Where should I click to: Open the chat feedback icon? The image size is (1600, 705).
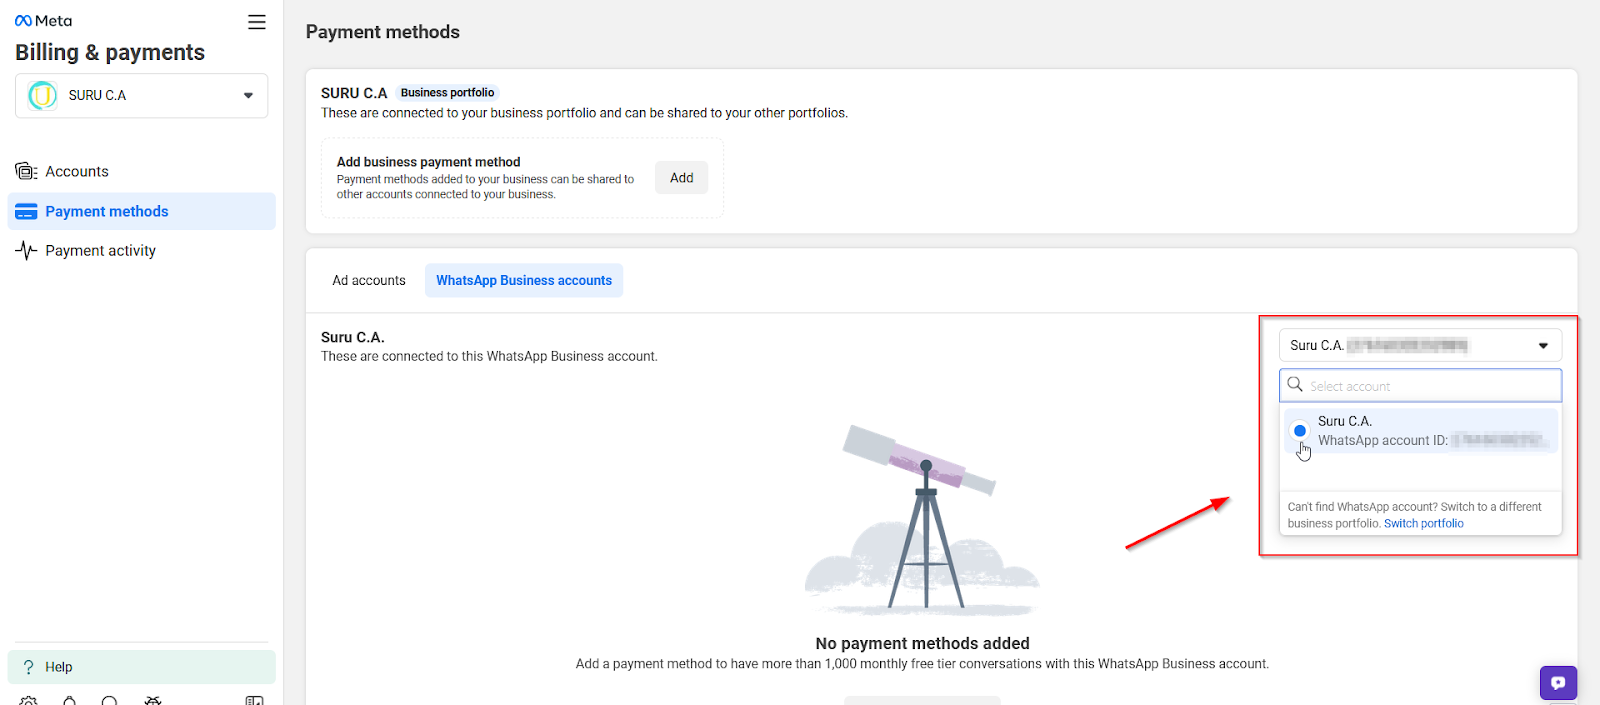click(1558, 683)
